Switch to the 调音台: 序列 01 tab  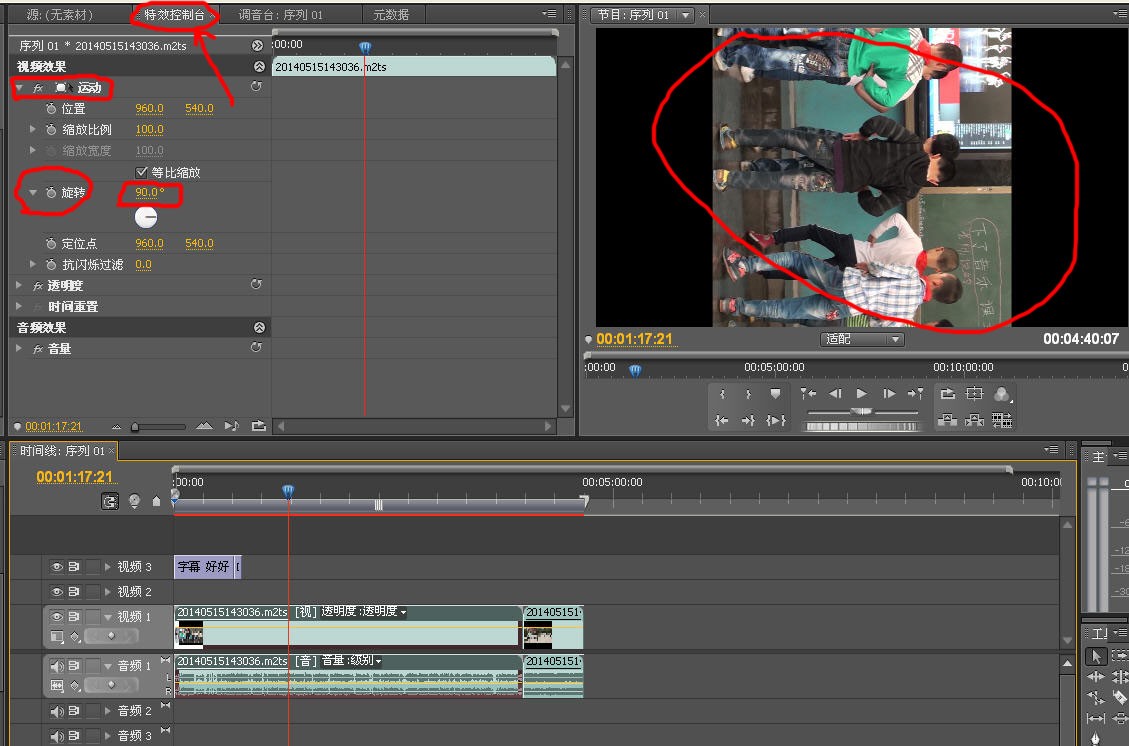280,14
